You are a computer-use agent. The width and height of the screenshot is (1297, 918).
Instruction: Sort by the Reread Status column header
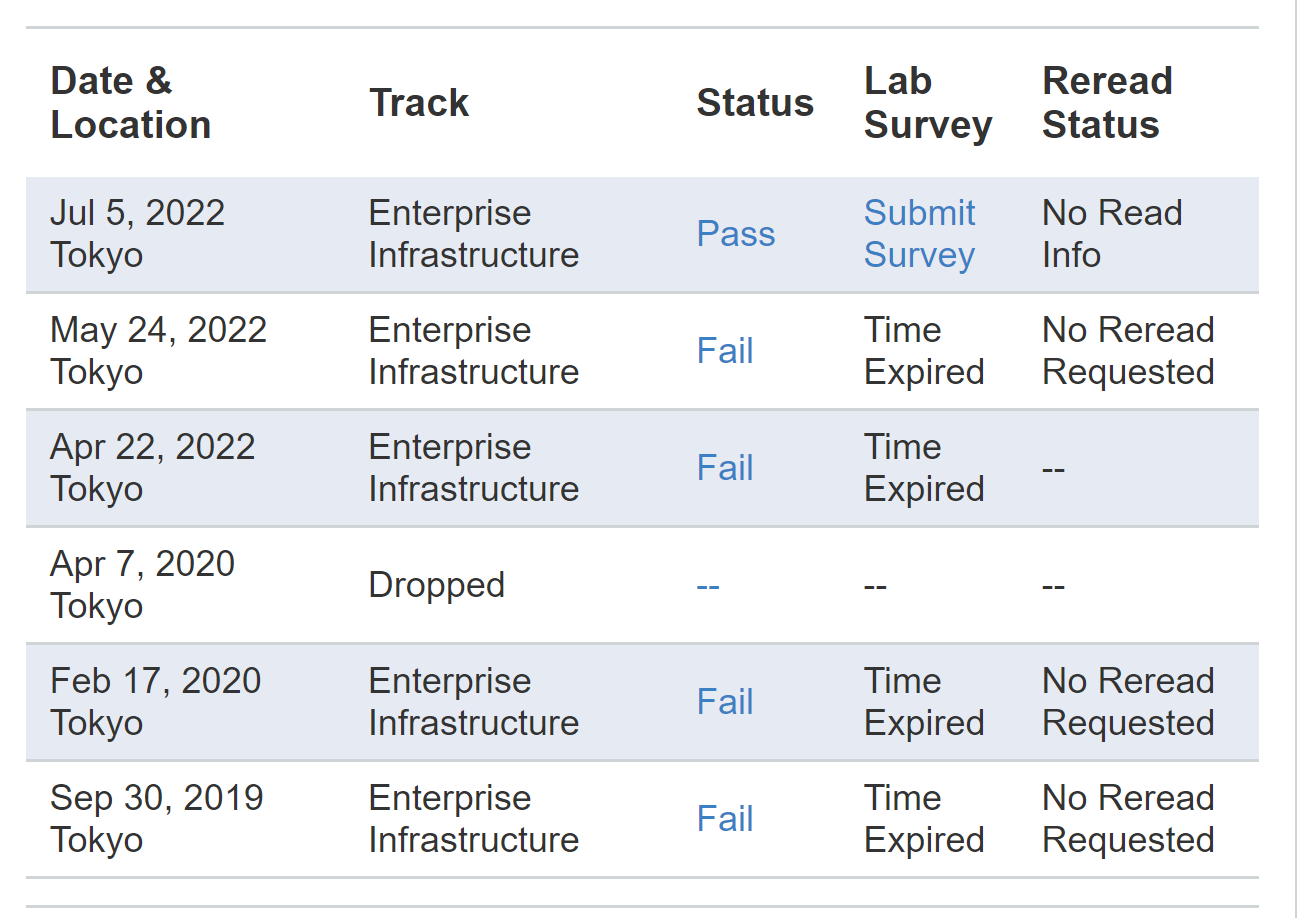[x=1107, y=102]
